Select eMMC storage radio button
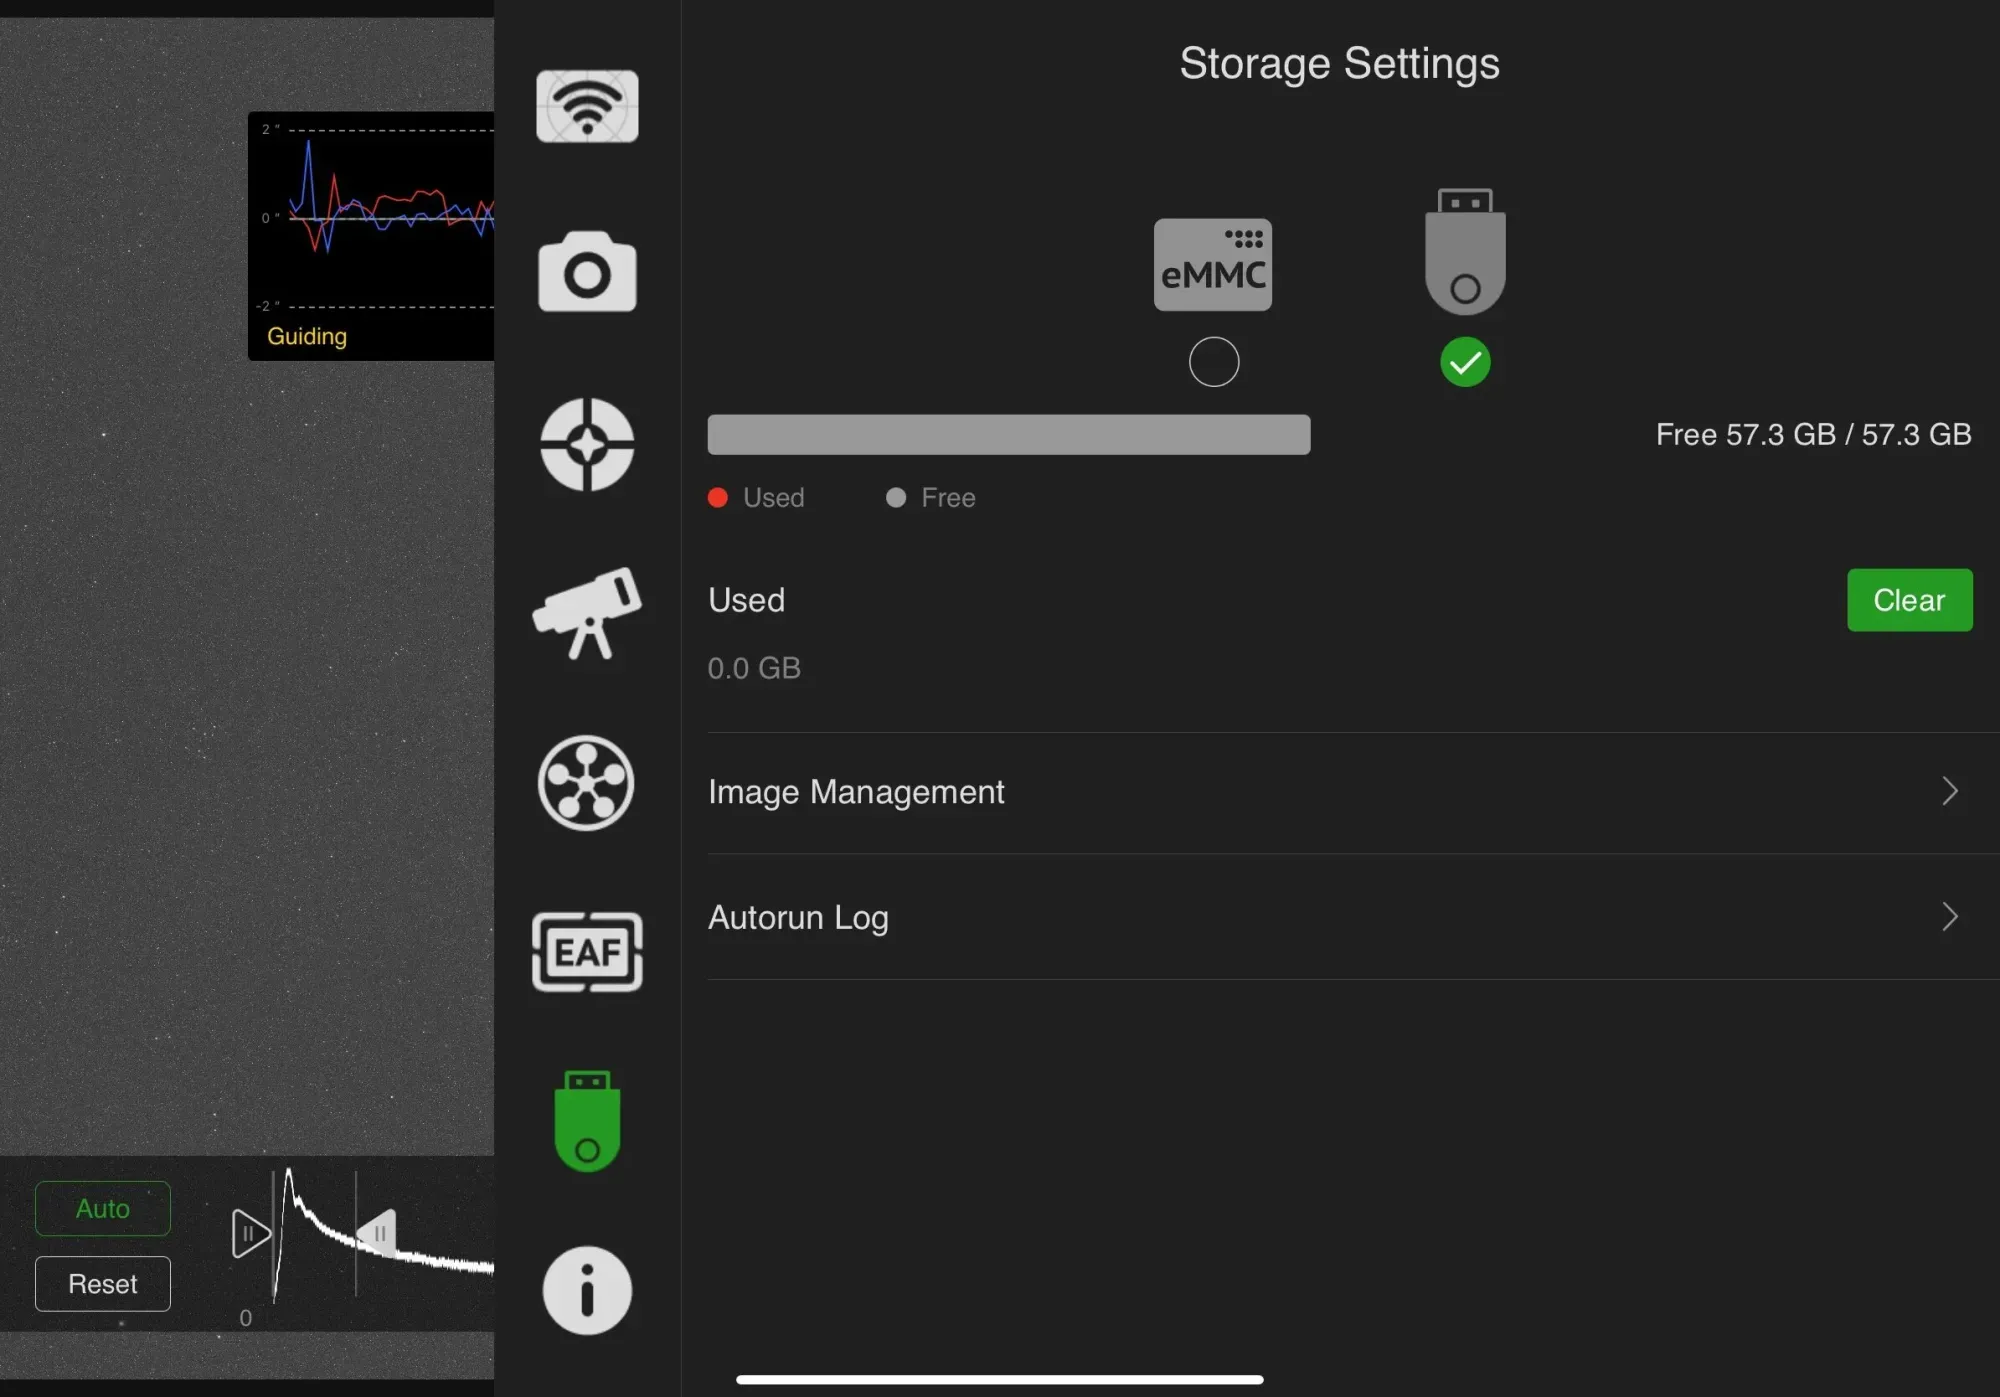 (x=1213, y=362)
